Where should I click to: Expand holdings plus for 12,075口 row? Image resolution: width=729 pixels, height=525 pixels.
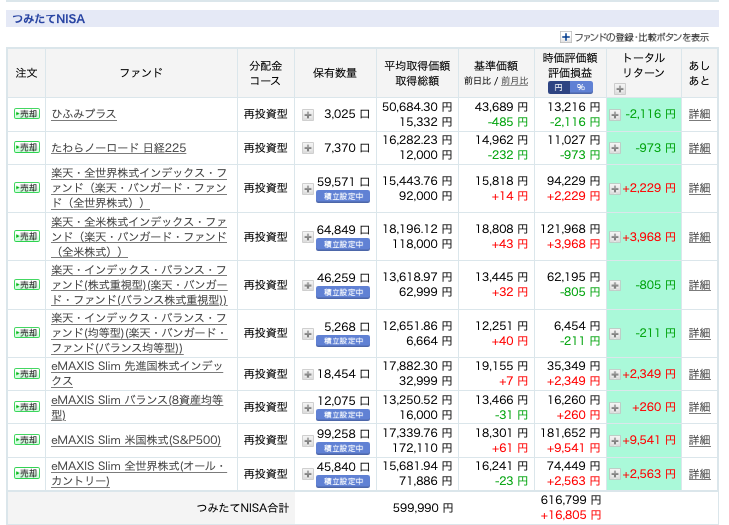(x=308, y=408)
